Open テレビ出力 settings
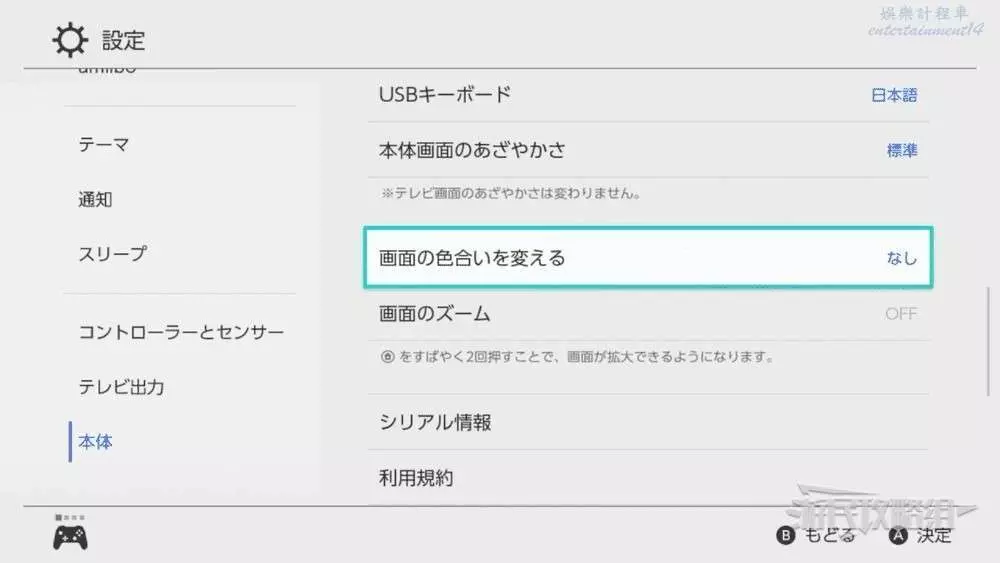The image size is (1000, 563). pos(121,387)
